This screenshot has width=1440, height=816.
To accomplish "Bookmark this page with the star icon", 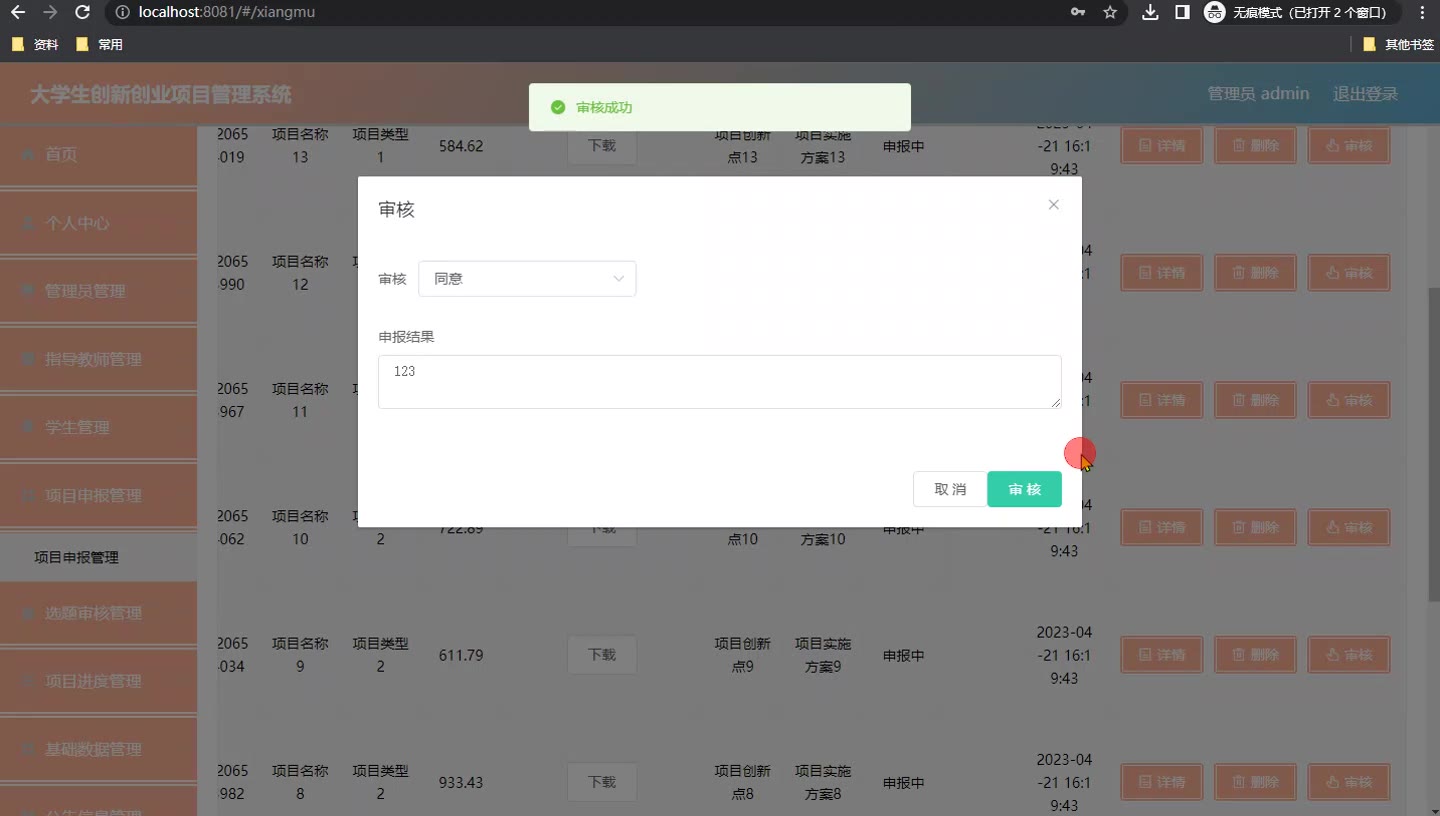I will (x=1109, y=13).
